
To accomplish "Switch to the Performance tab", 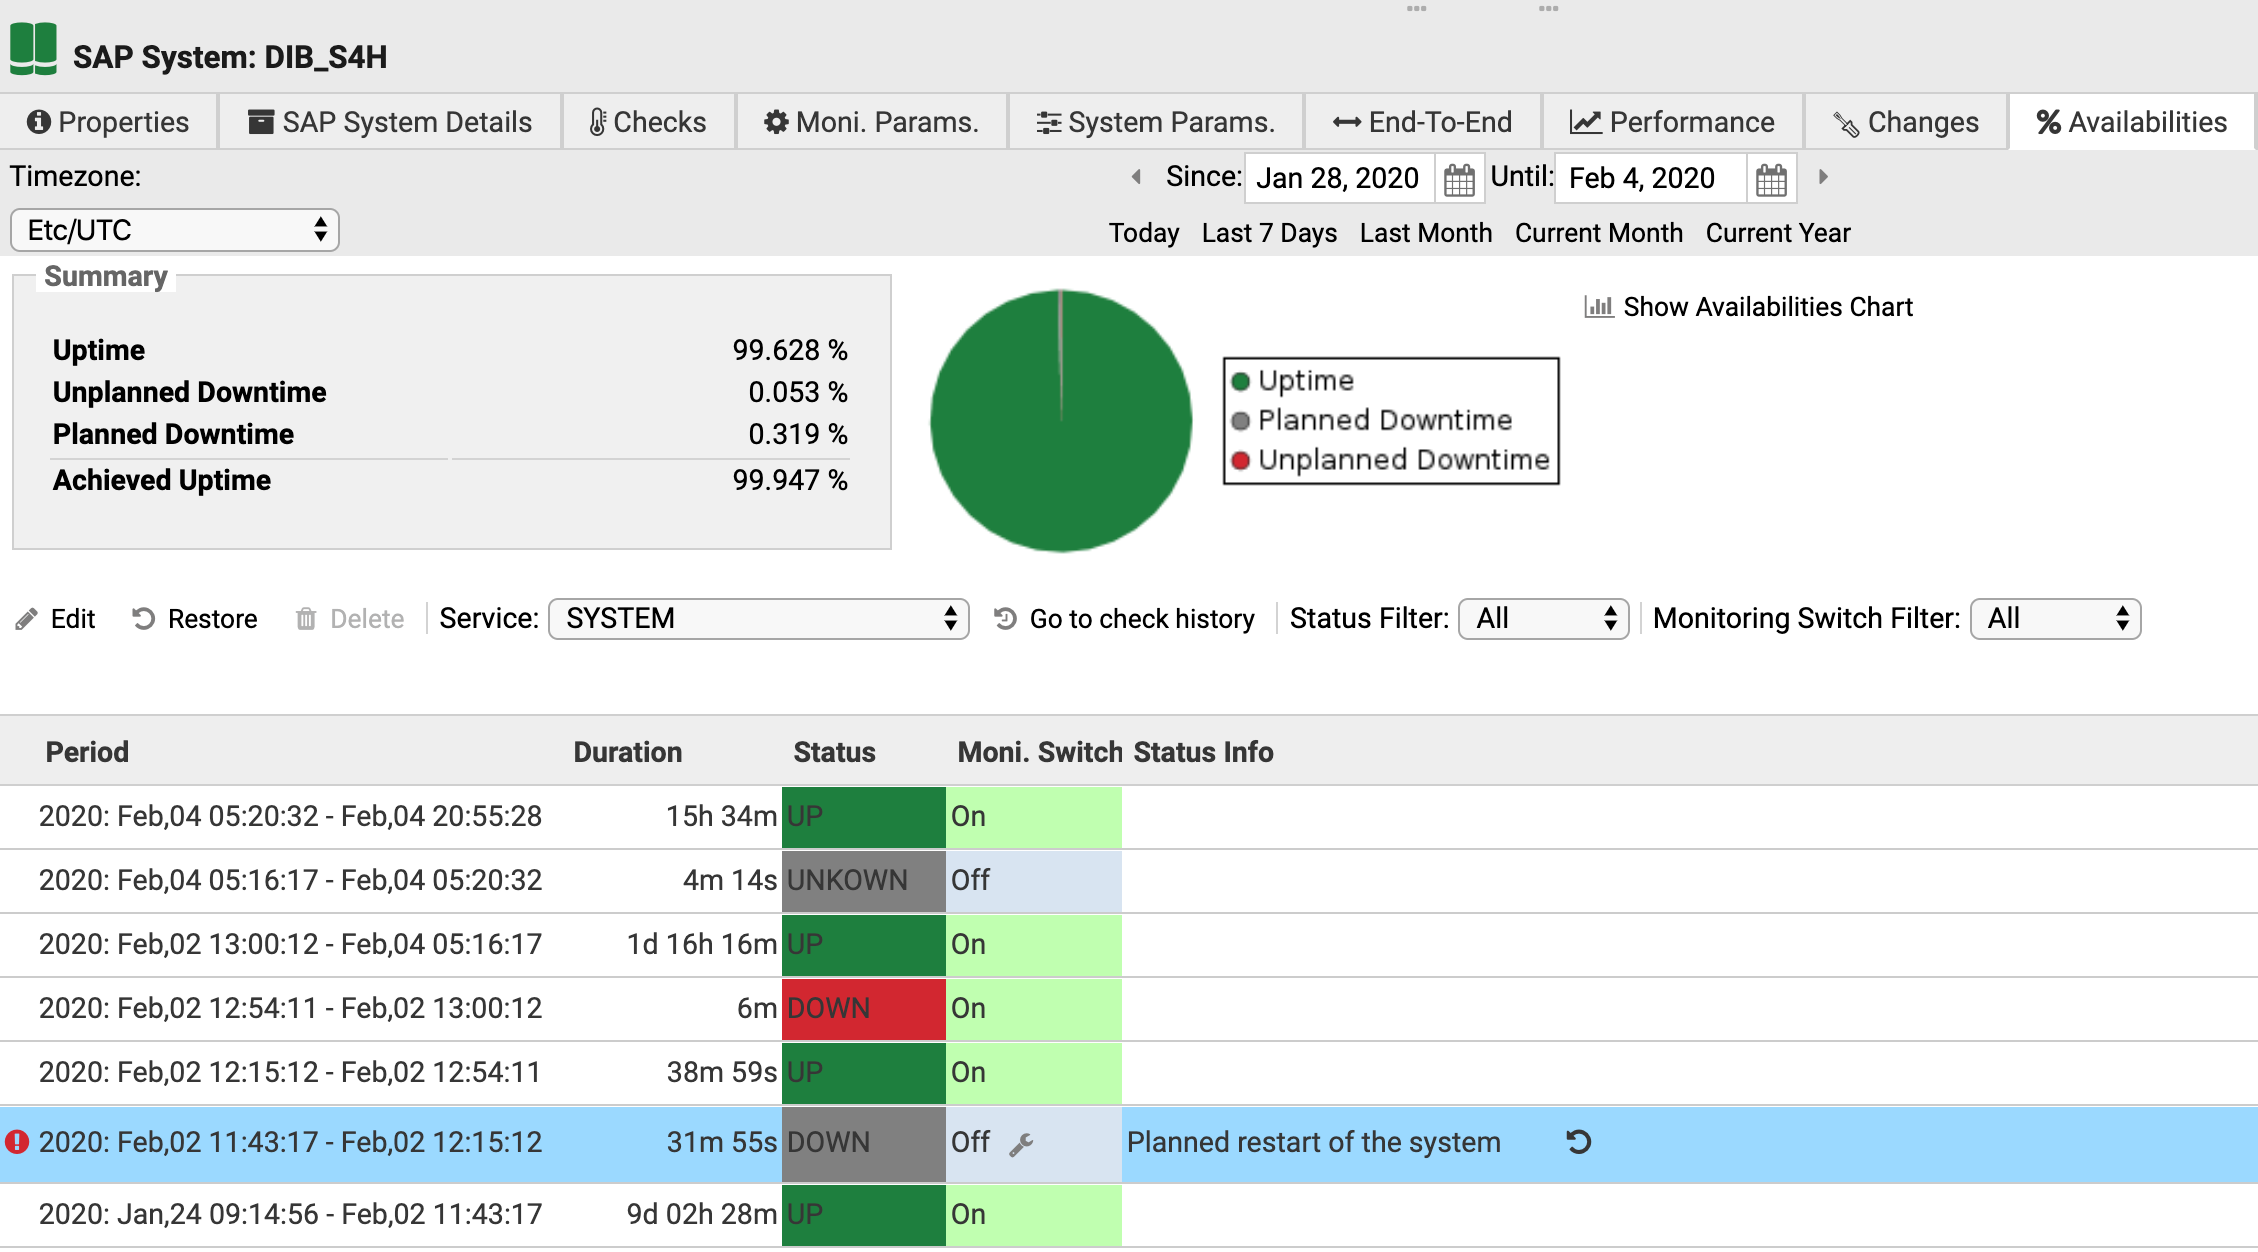I will coord(1672,122).
